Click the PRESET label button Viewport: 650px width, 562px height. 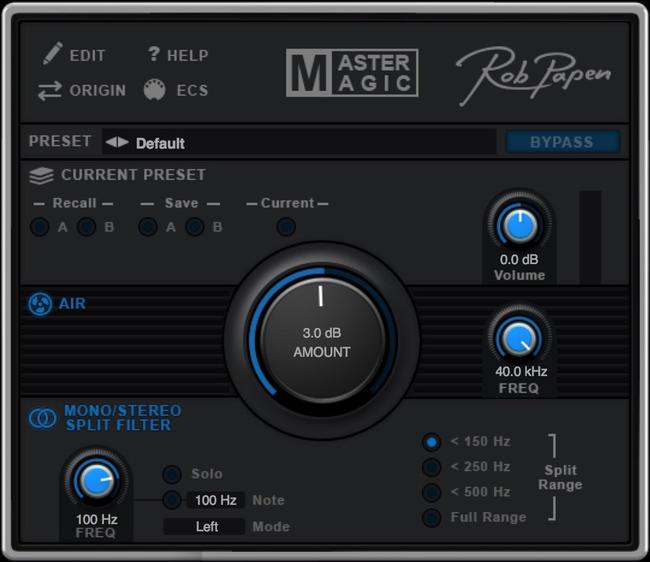pos(60,141)
